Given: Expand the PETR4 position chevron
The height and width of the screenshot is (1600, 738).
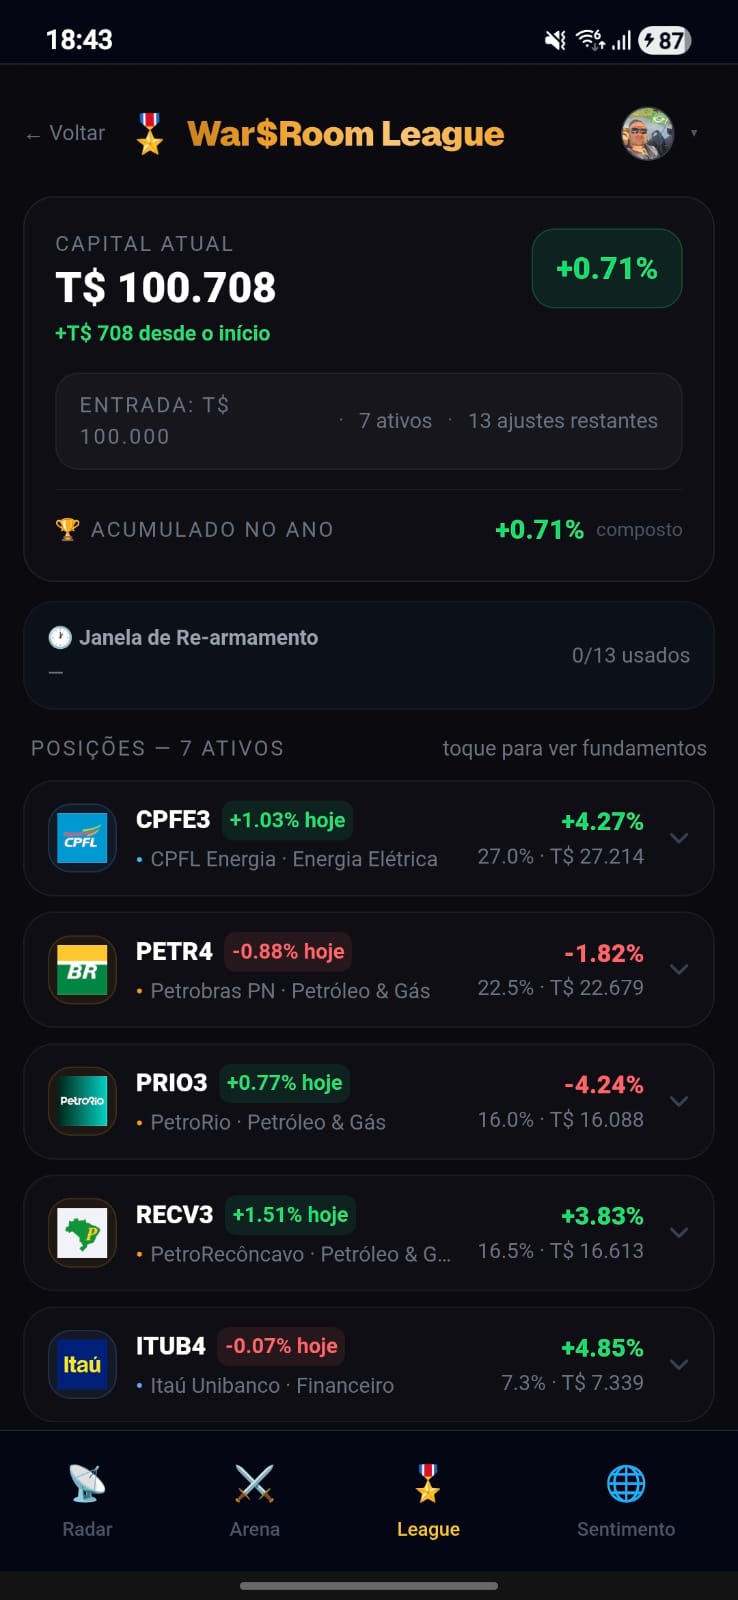Looking at the screenshot, I should click(679, 969).
